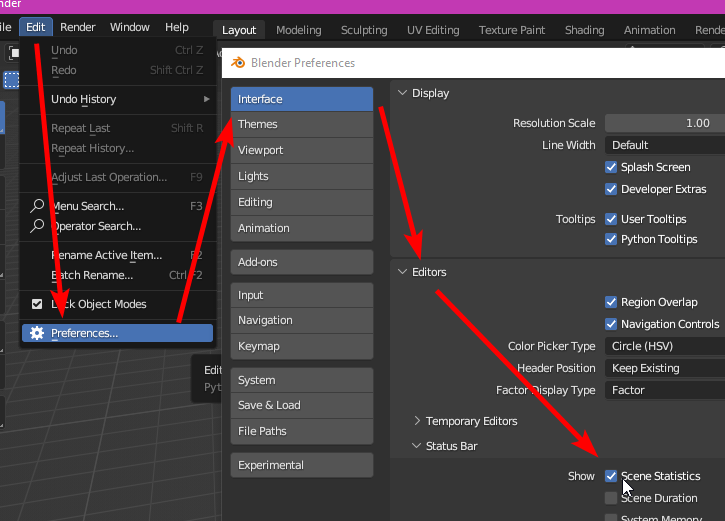The height and width of the screenshot is (521, 725).
Task: Switch to Sculpting workspace tab
Action: coord(364,30)
